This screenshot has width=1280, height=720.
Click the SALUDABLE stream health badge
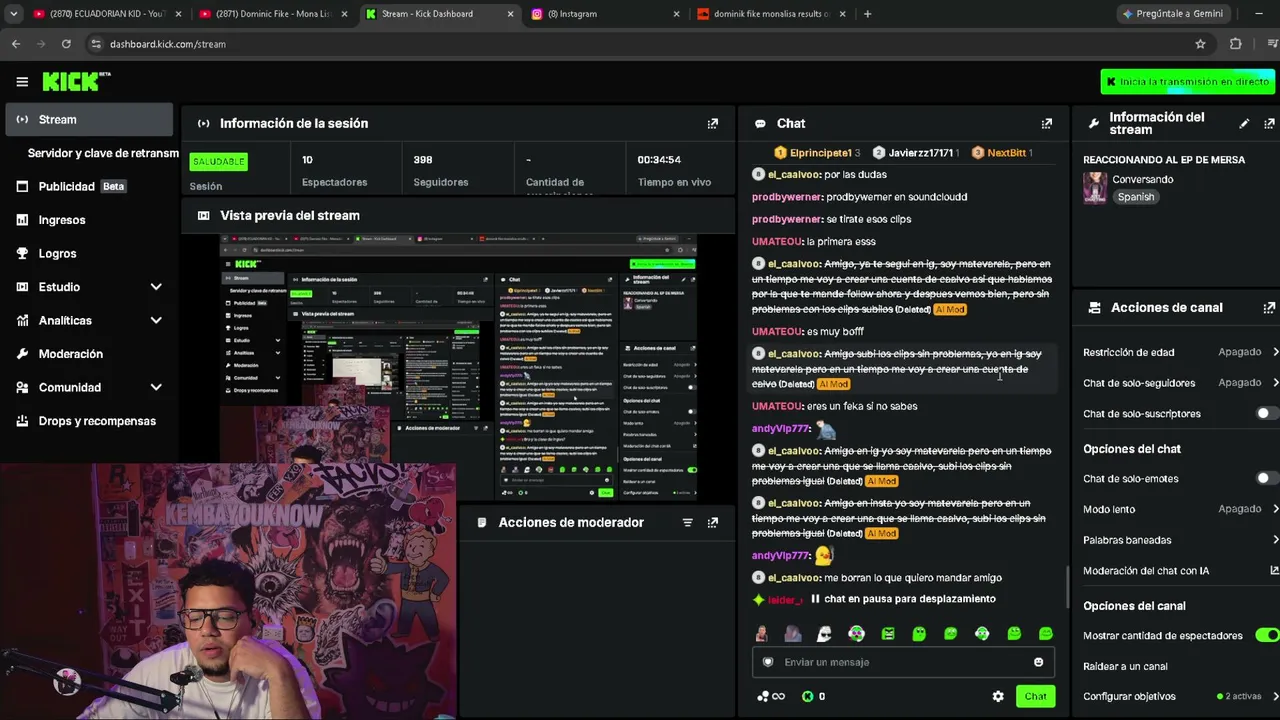point(218,161)
